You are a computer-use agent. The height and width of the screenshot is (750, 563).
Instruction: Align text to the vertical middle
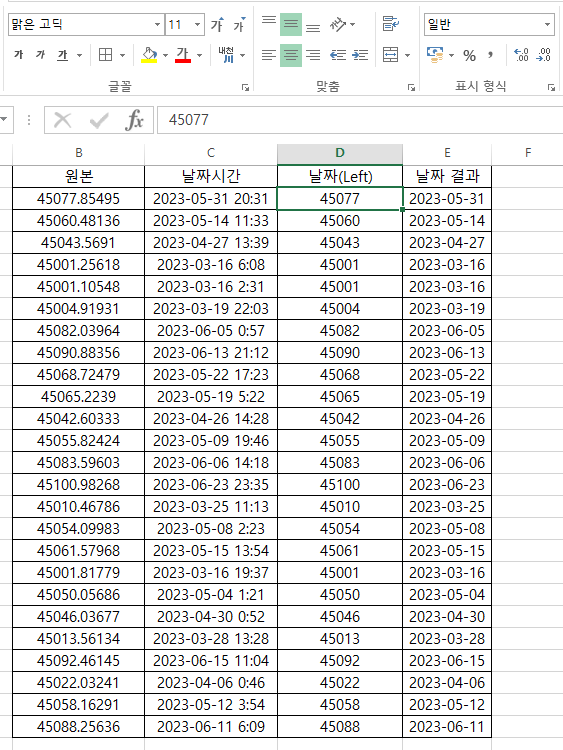(291, 24)
